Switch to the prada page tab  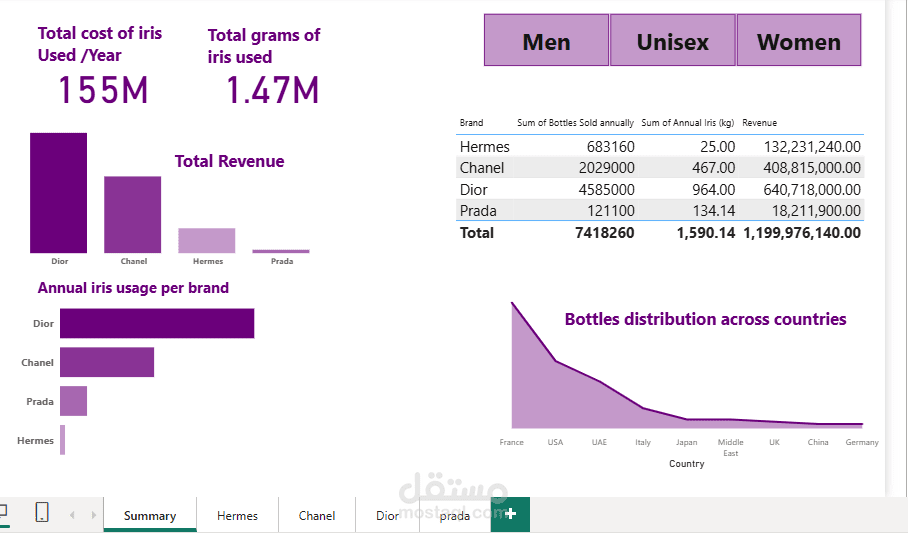tap(455, 515)
